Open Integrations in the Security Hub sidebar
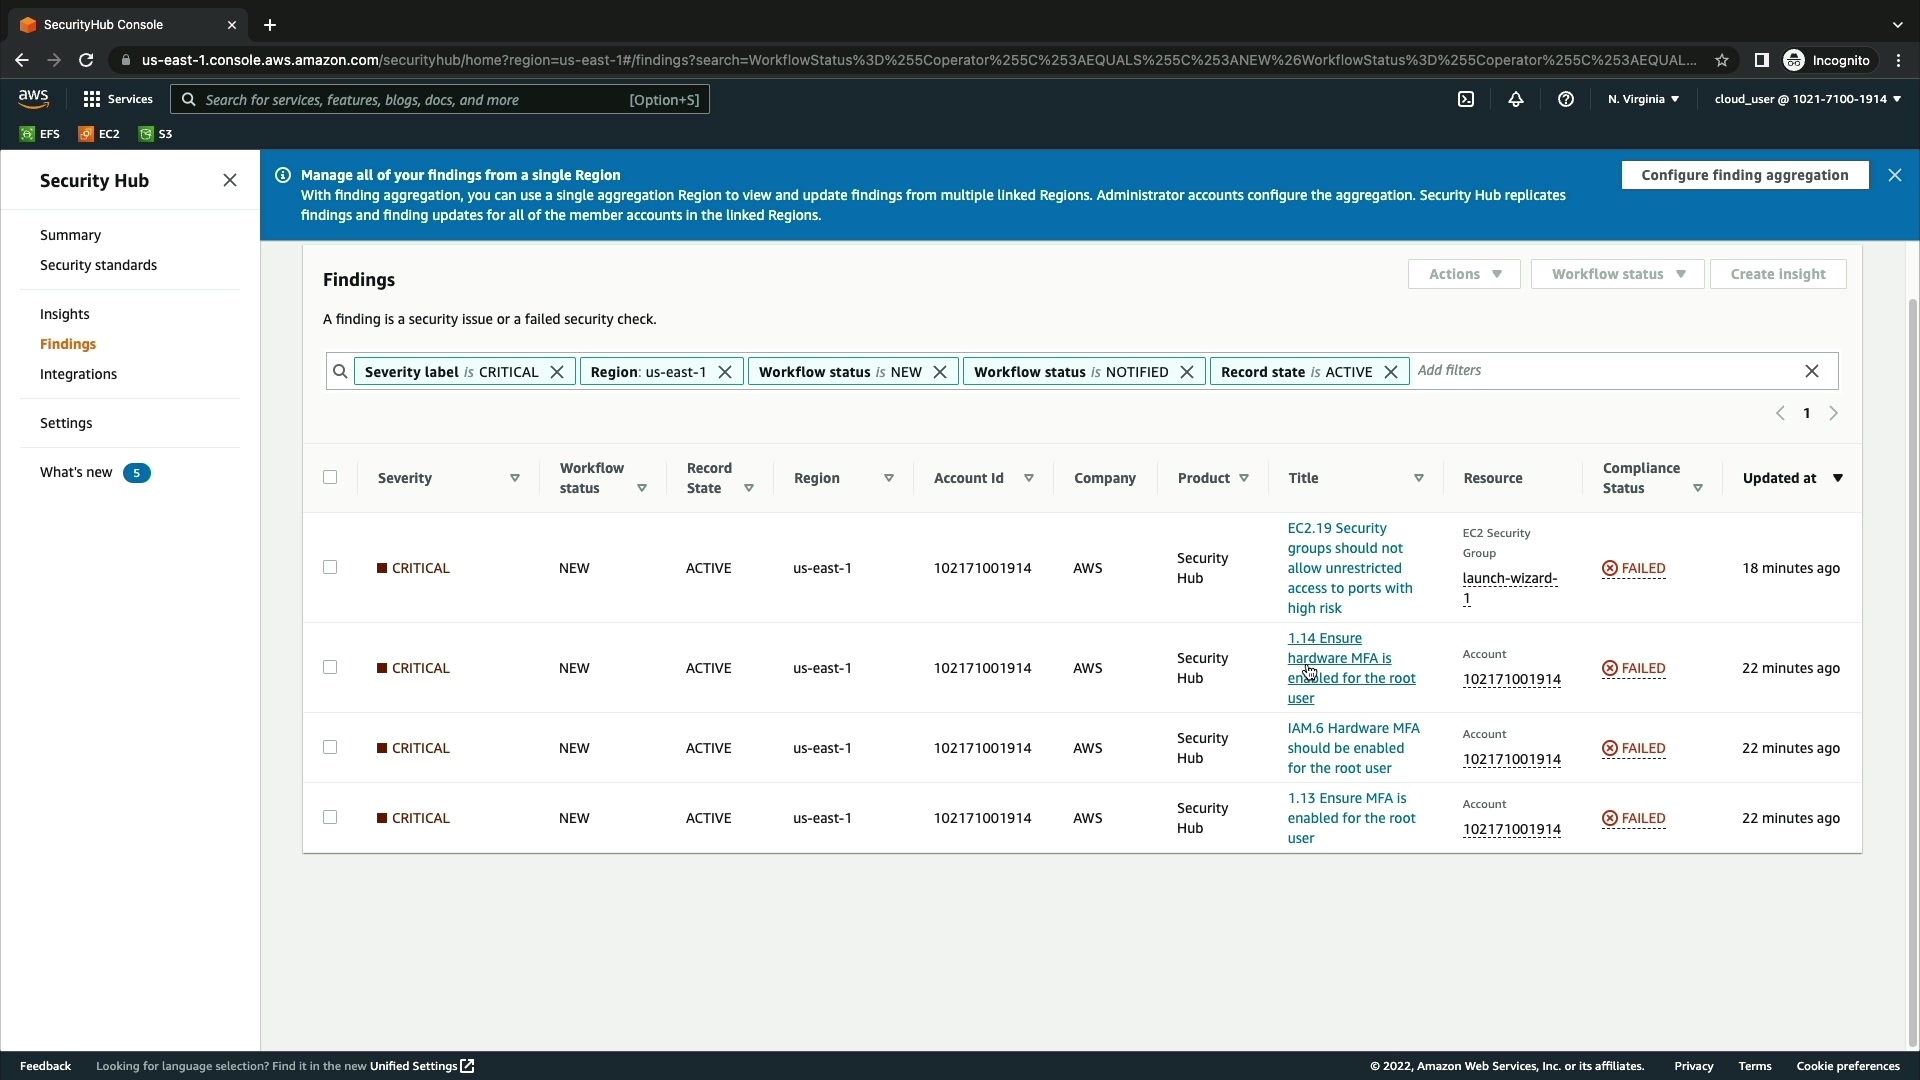 [x=78, y=374]
